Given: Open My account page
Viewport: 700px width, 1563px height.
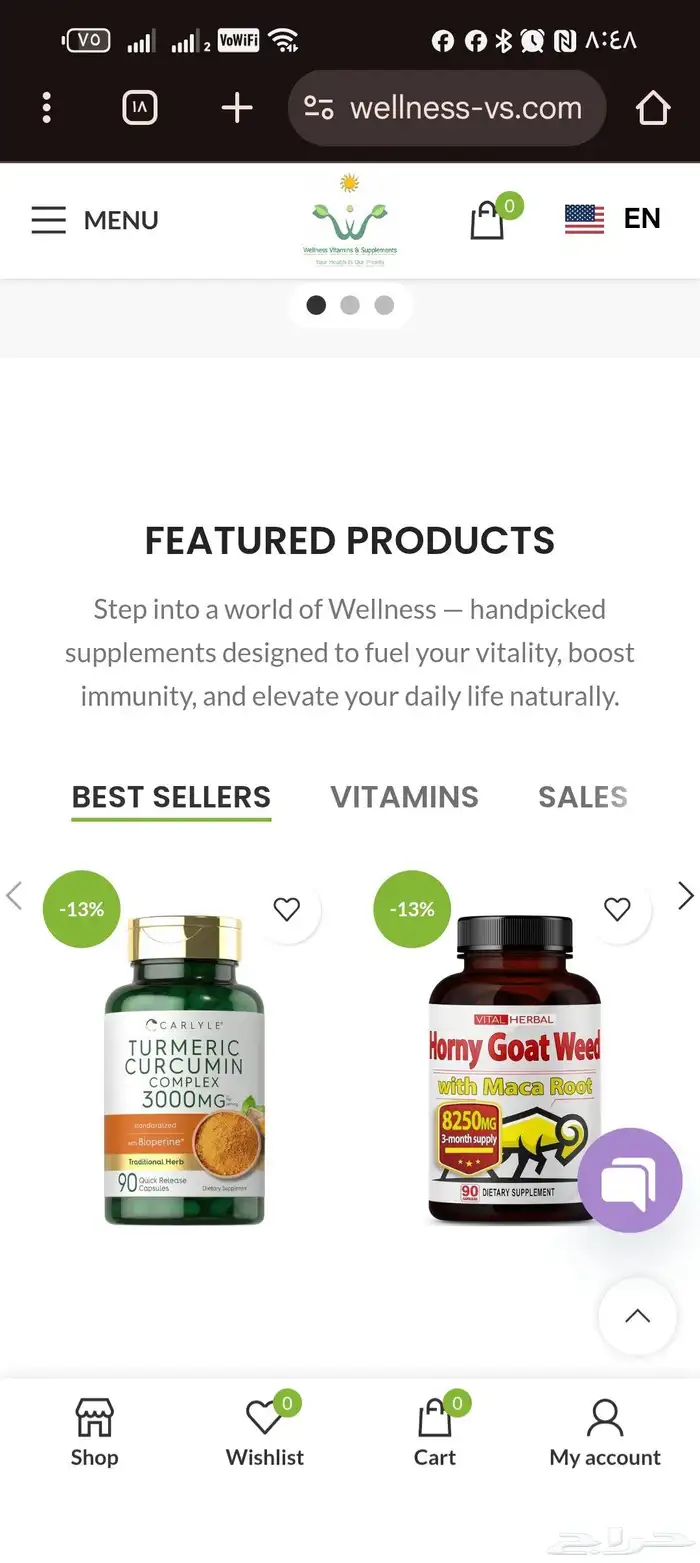Looking at the screenshot, I should [x=605, y=1433].
